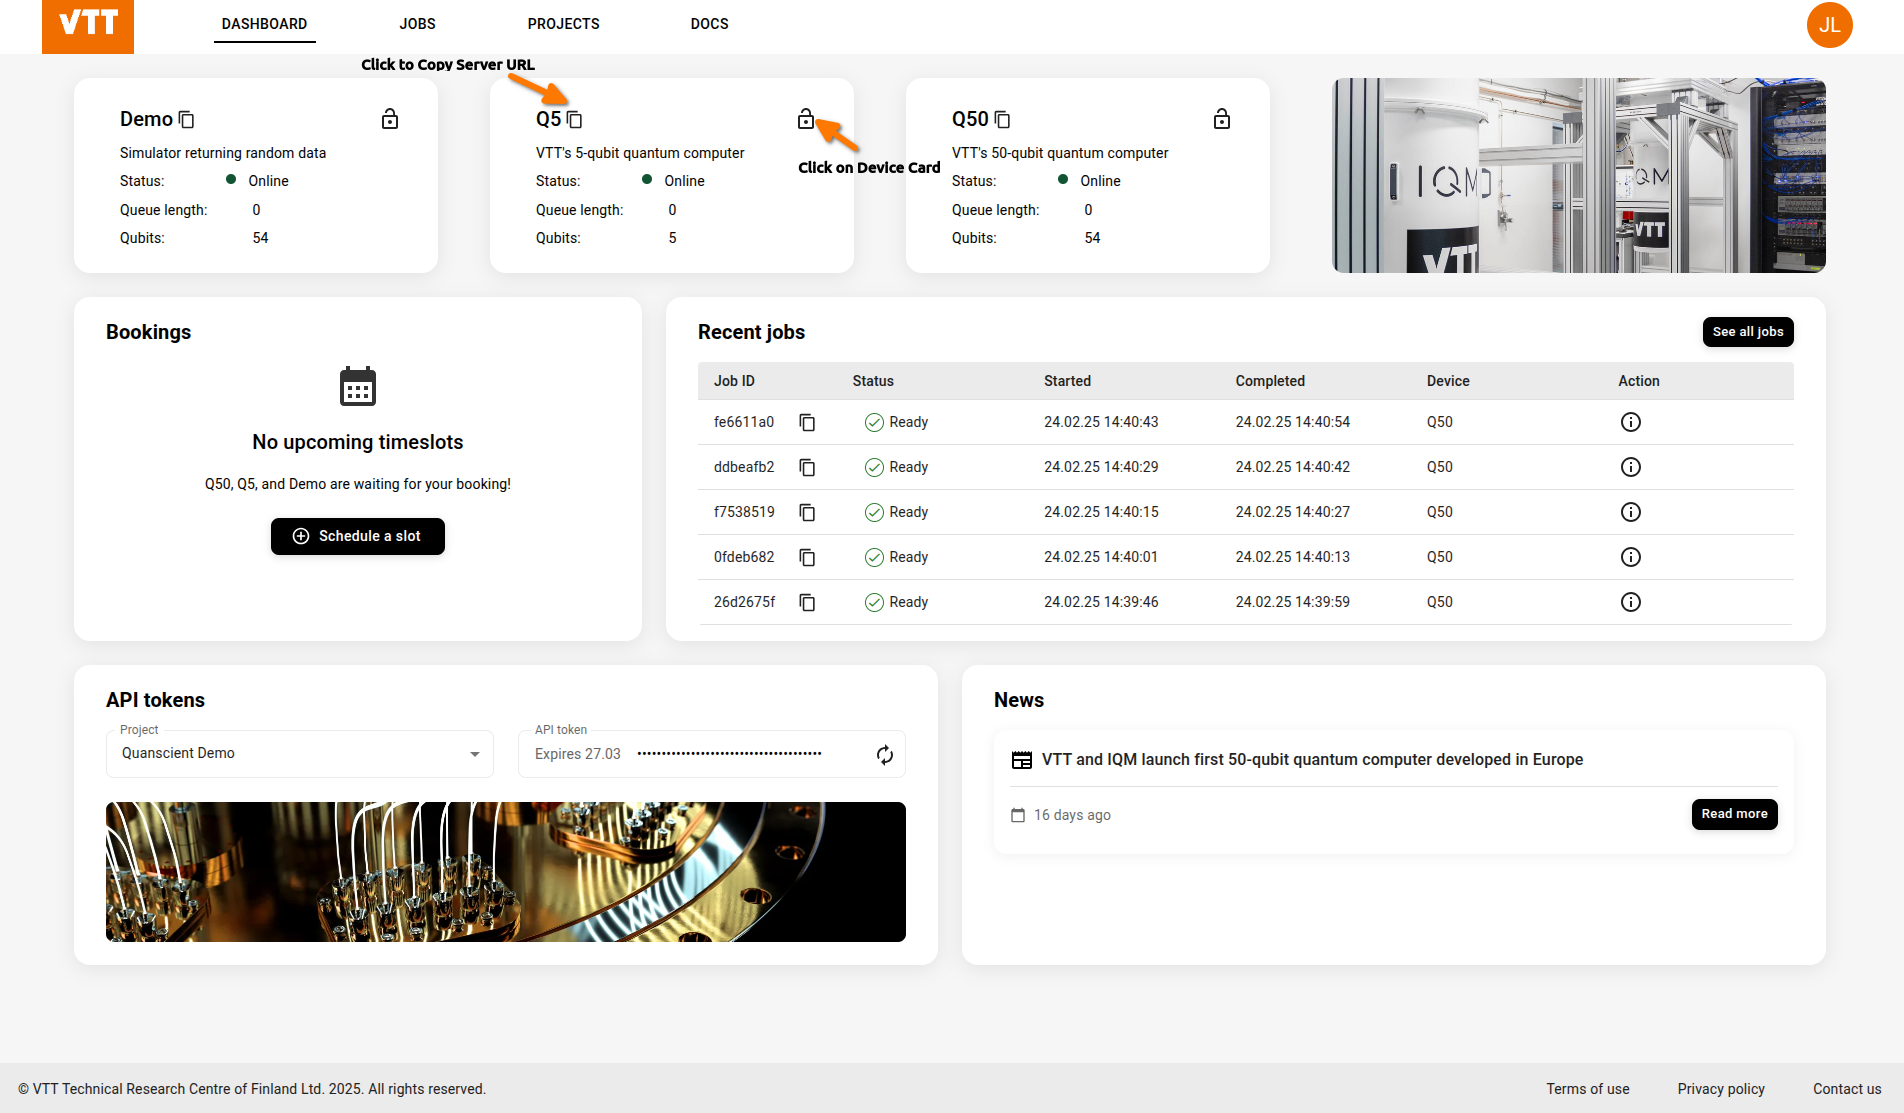
Task: Open the JL user avatar menu
Action: pyautogui.click(x=1830, y=25)
